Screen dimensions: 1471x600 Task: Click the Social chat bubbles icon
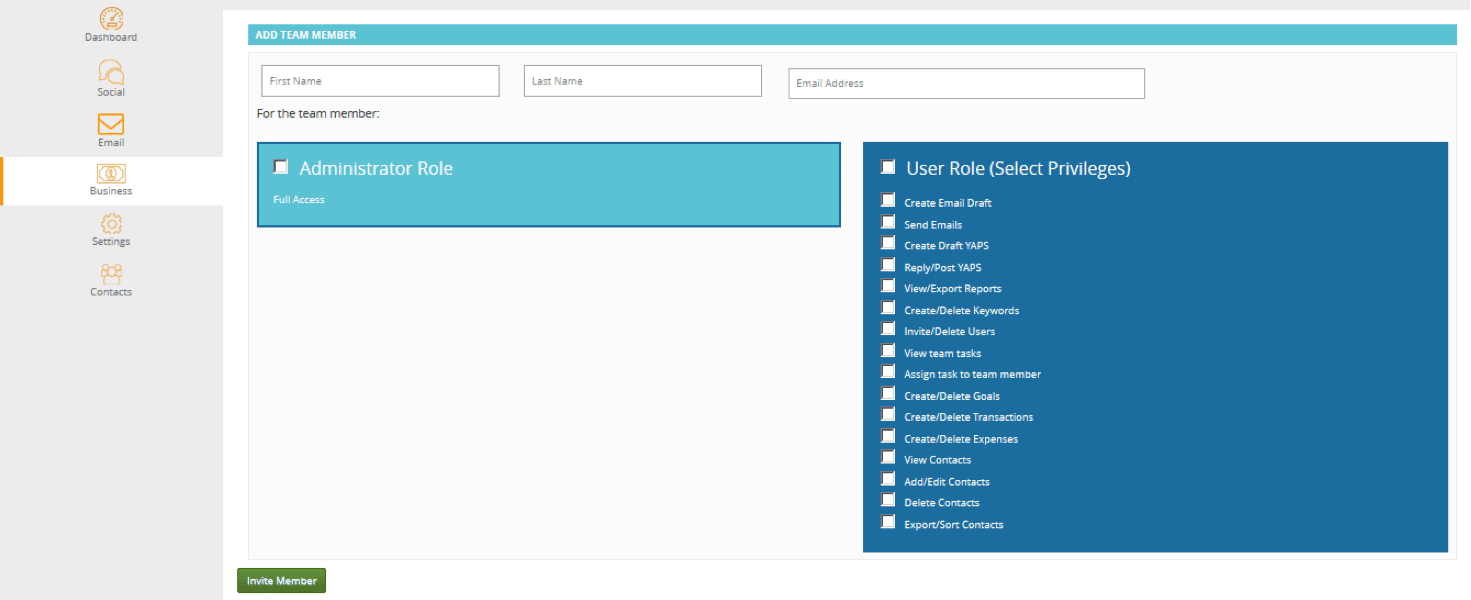point(111,72)
